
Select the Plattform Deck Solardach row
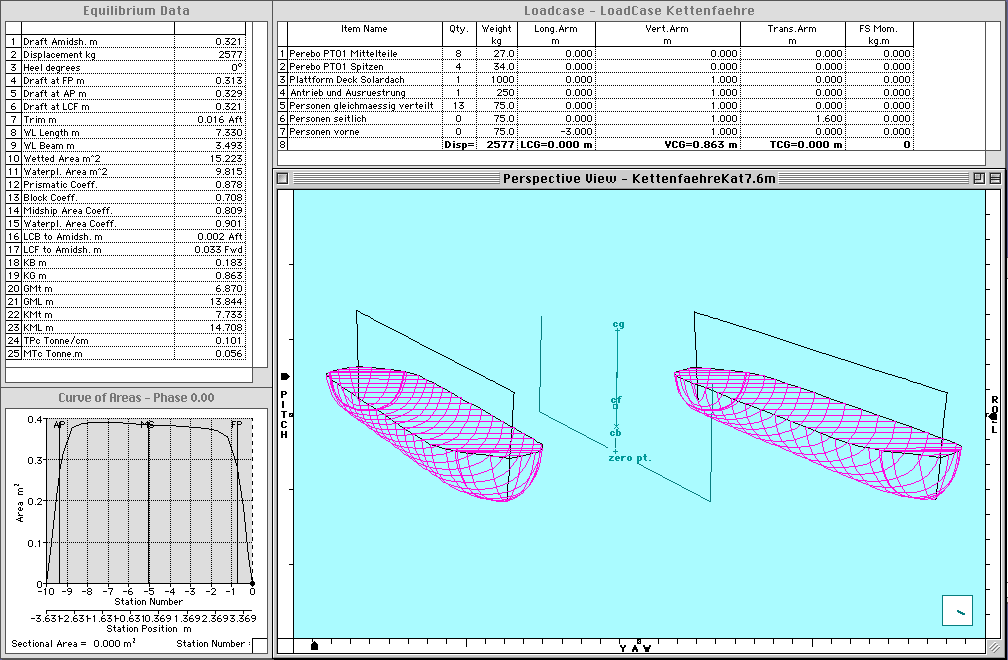point(361,79)
